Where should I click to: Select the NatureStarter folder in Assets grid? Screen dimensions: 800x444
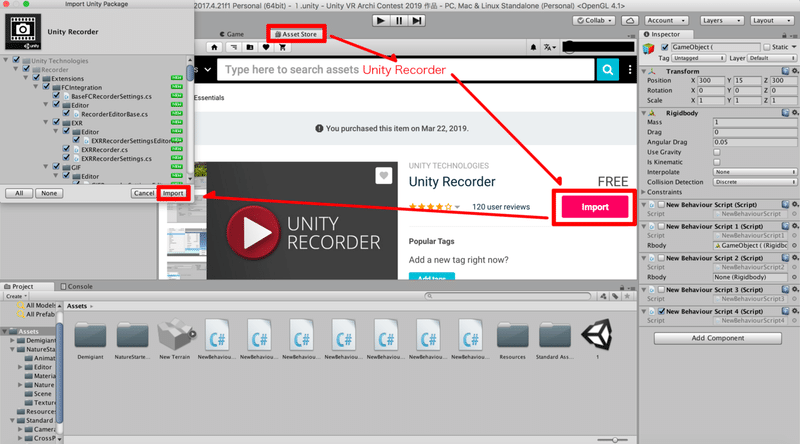coord(132,339)
